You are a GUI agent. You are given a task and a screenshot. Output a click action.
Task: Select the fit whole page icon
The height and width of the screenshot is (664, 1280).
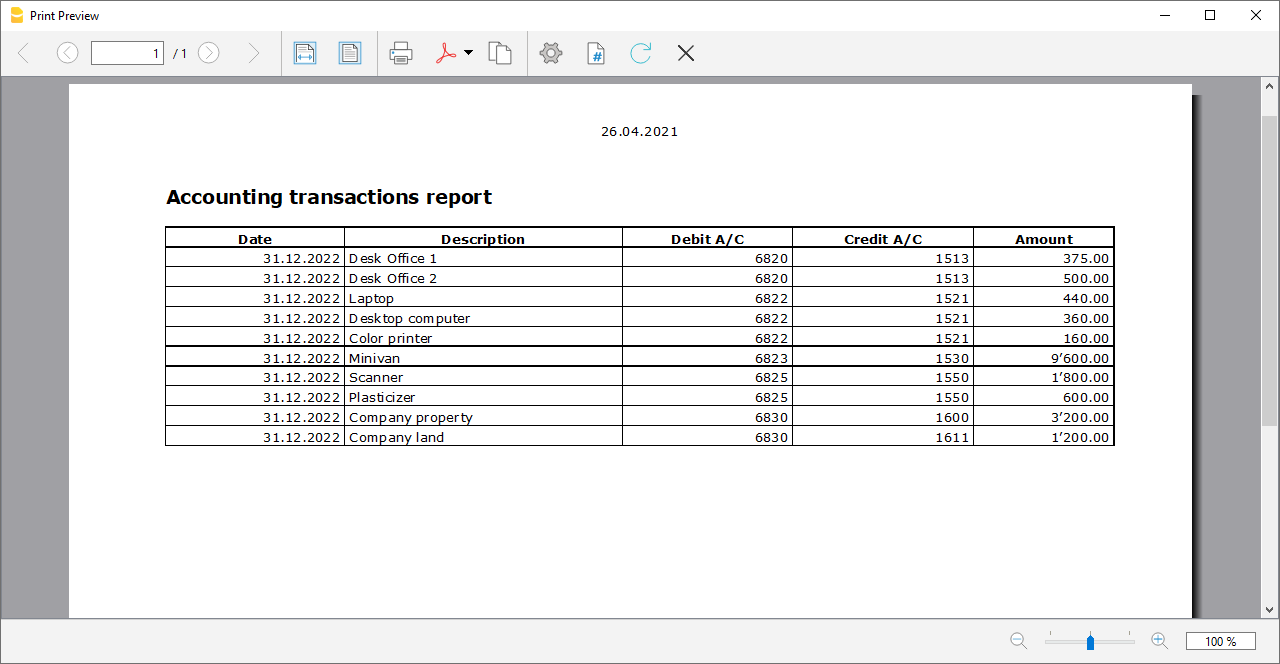(x=349, y=53)
